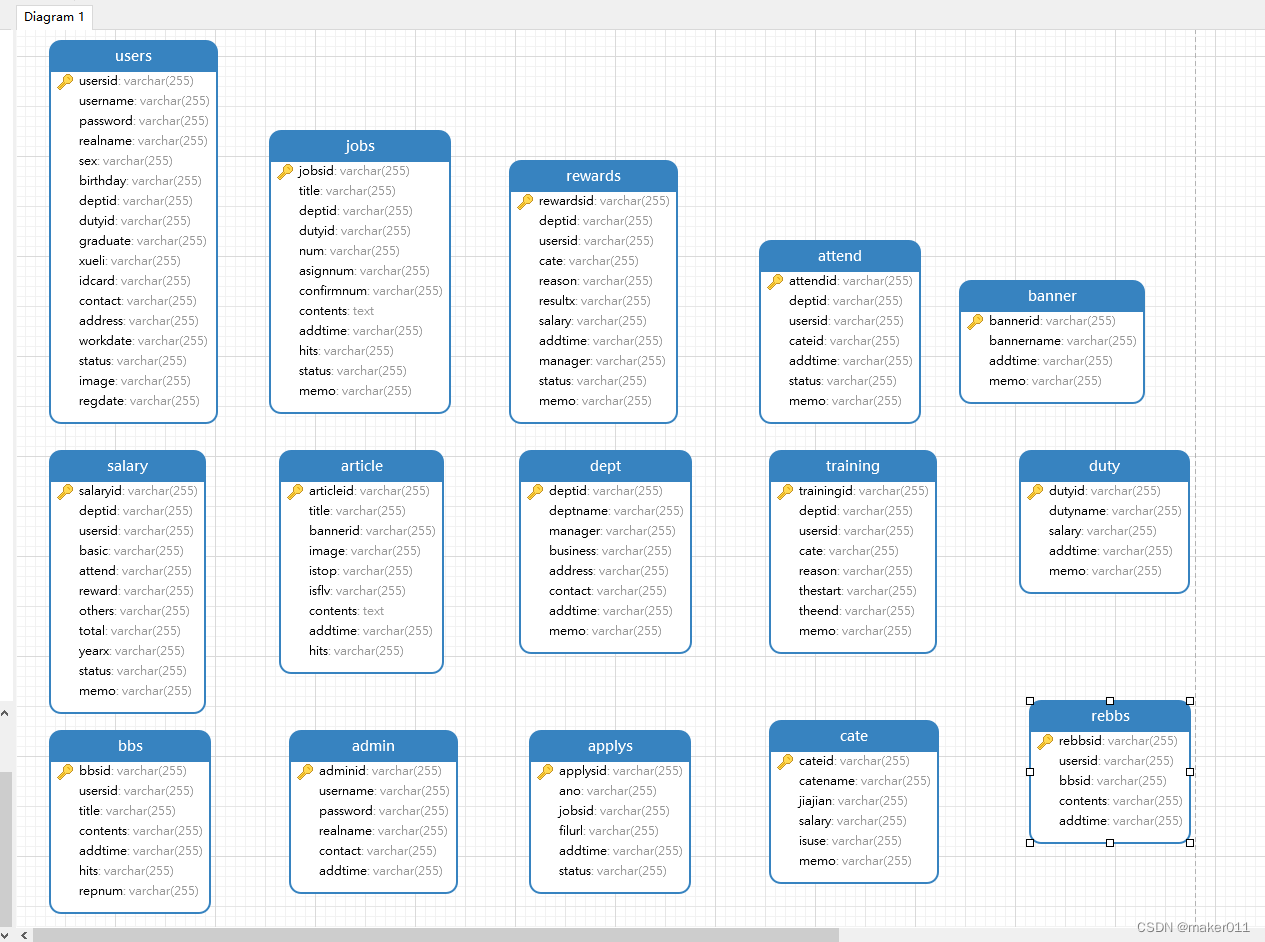Click the vertical scrollbar thumb

6,849
